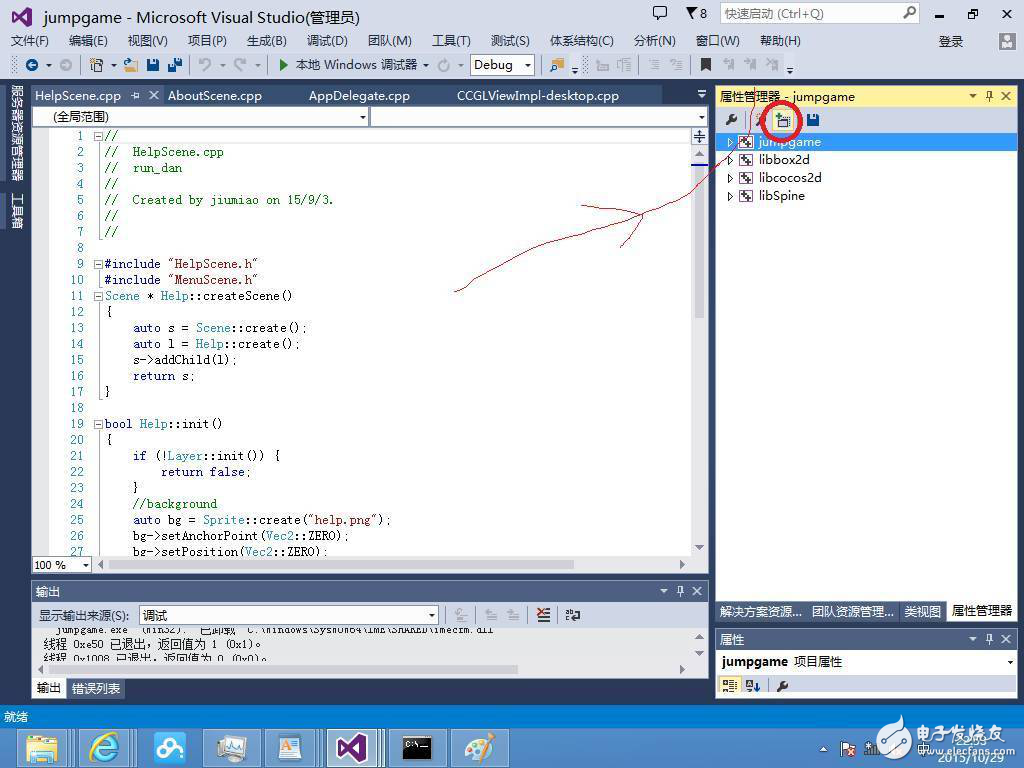Pin the HelpScene.cpp tab
This screenshot has height=768, width=1024.
point(136,96)
